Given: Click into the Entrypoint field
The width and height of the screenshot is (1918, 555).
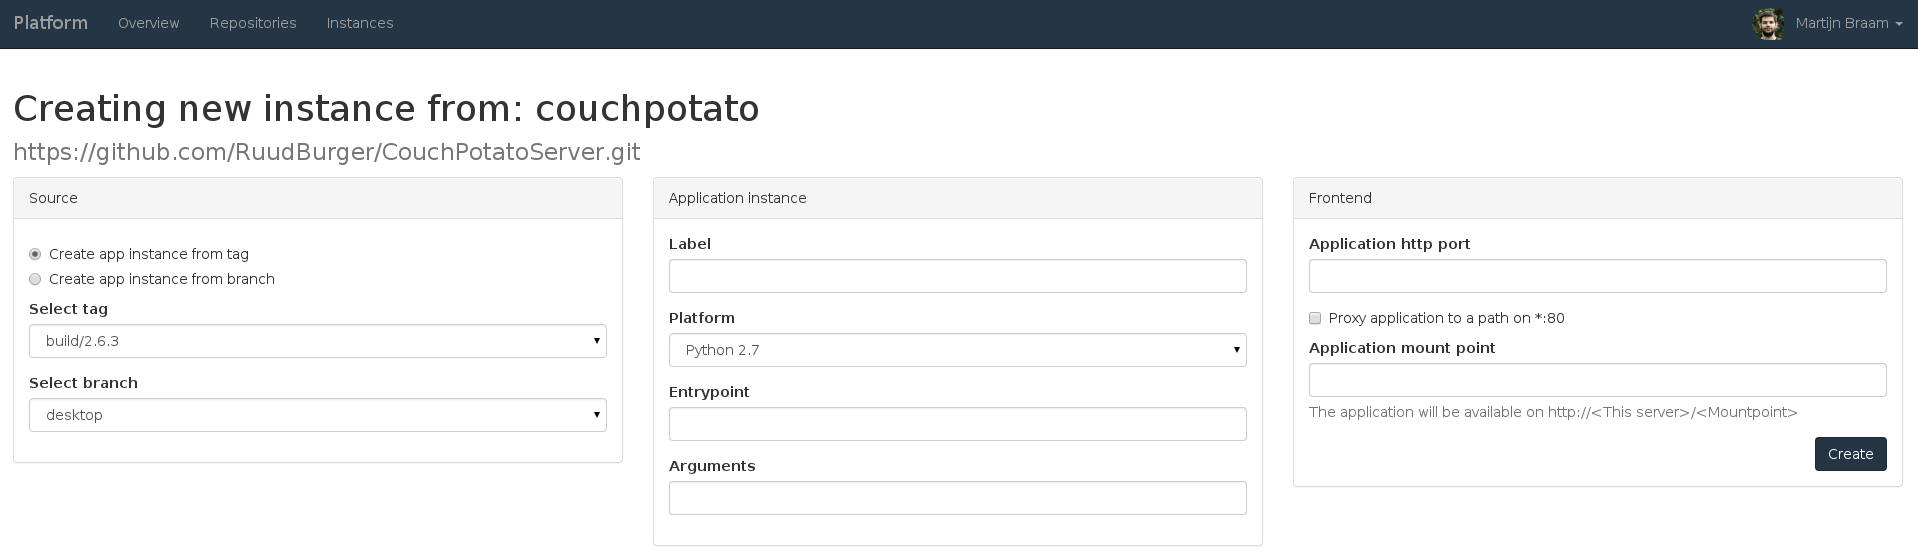Looking at the screenshot, I should click(x=957, y=424).
